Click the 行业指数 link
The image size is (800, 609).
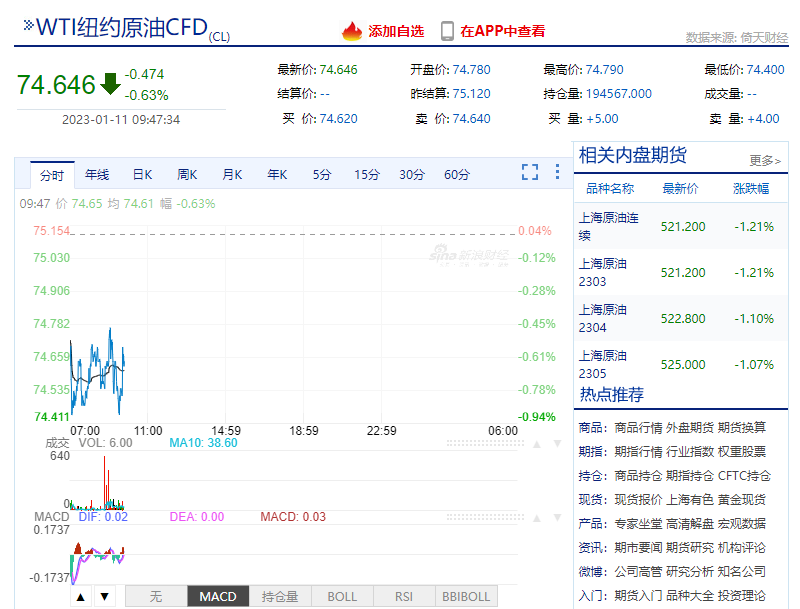pos(690,451)
